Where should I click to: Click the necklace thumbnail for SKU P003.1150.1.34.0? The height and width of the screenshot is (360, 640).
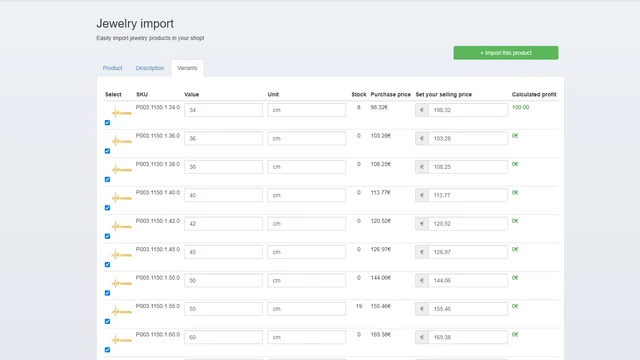[x=121, y=112]
